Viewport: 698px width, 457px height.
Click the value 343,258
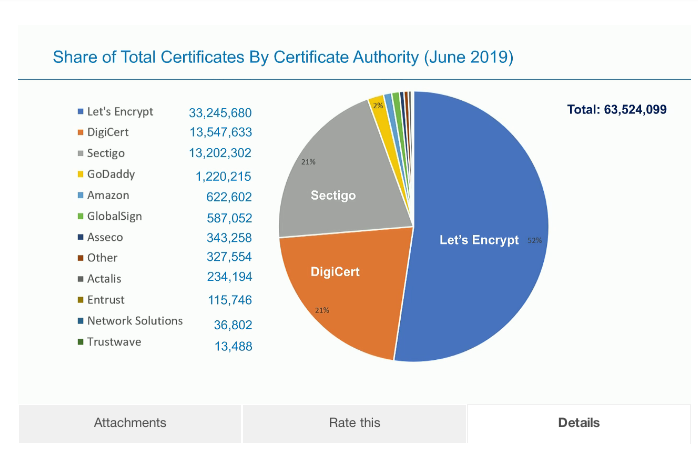[x=229, y=238]
